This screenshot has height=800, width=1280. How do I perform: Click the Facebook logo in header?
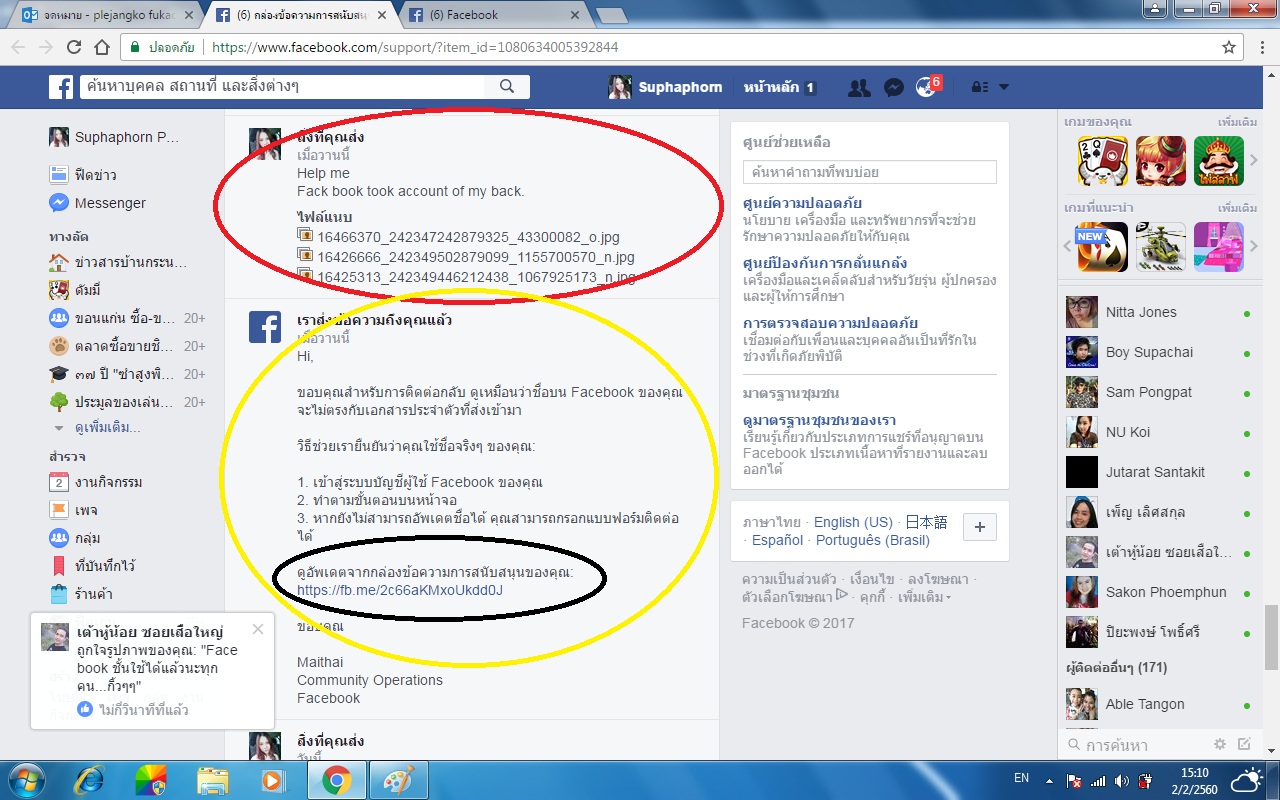pos(61,87)
